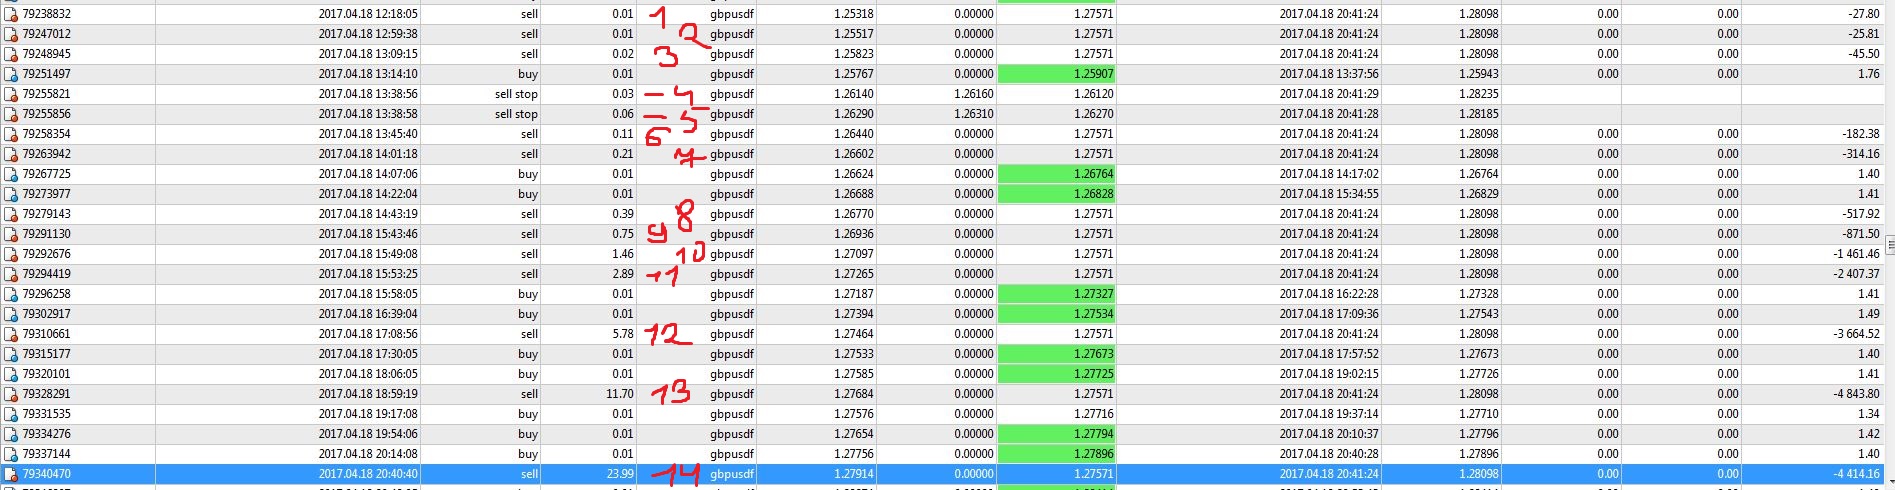
Task: Click the order icon for ticket 79331535
Action: (x=11, y=414)
